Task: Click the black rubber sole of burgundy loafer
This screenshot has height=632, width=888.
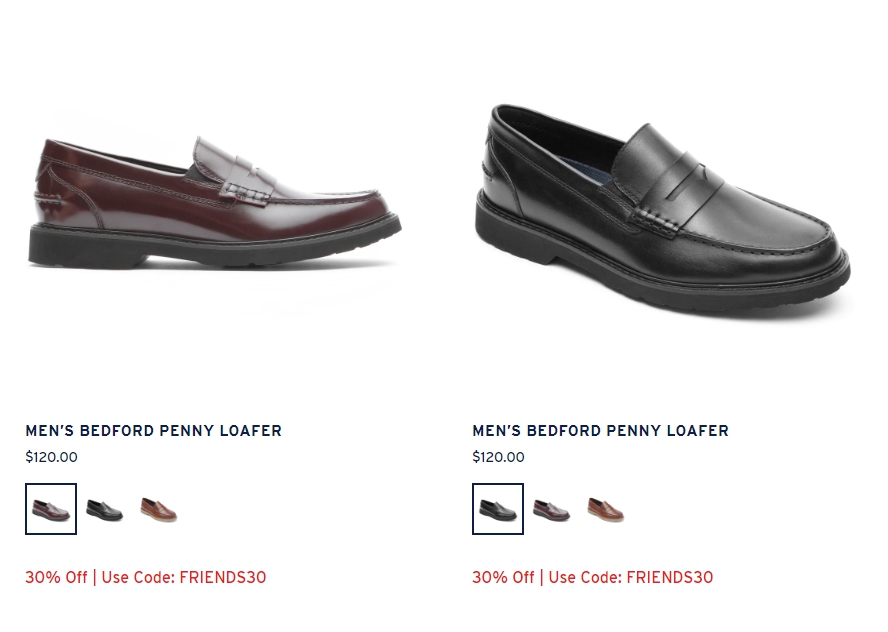Action: click(x=215, y=245)
